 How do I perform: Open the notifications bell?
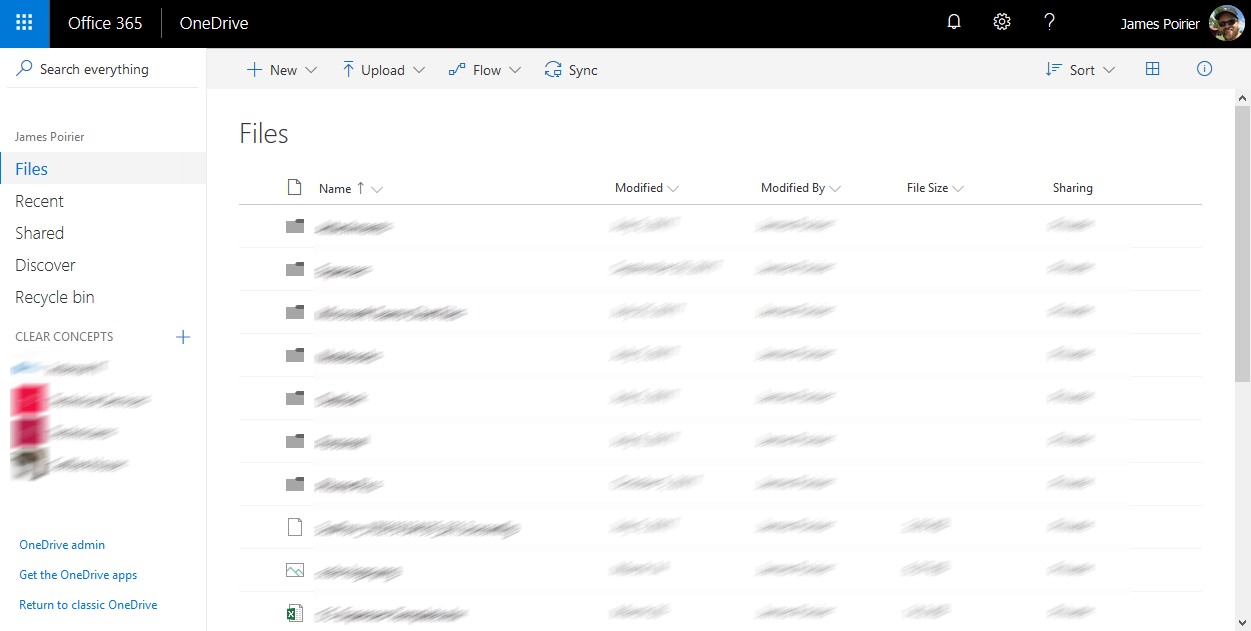[954, 22]
